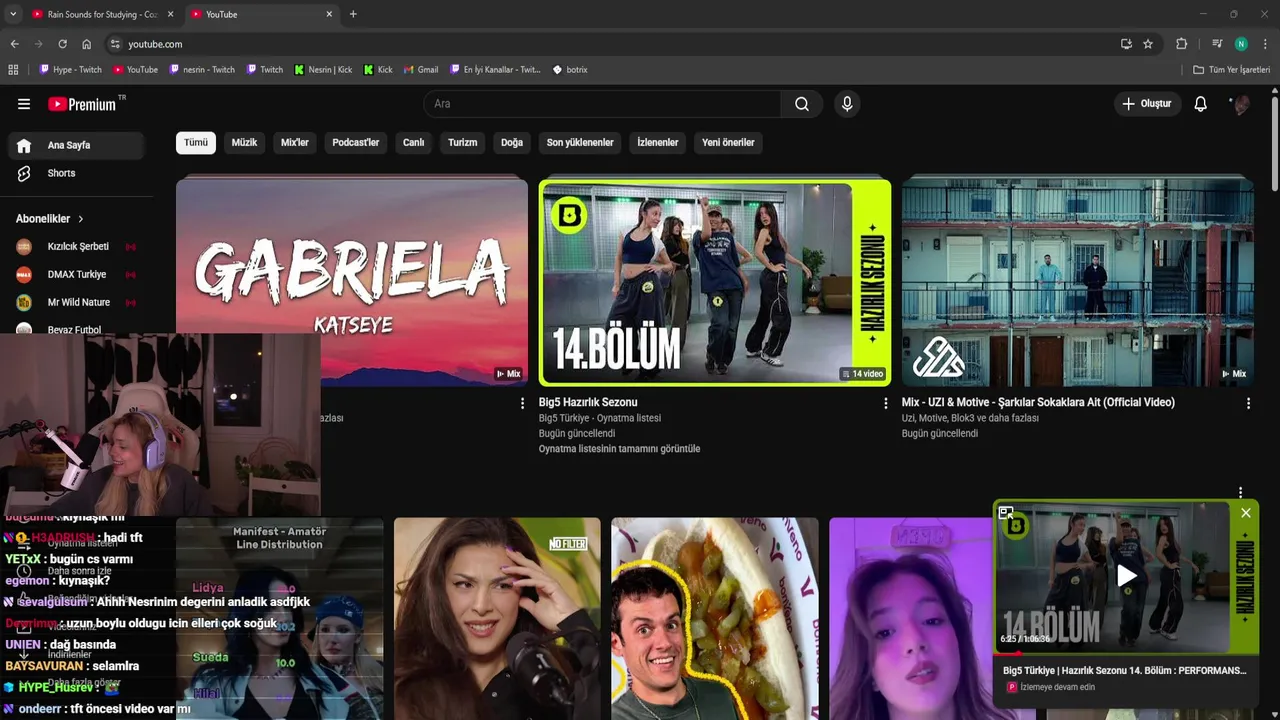Click Oynatma listesinin tamamını görüntüle link
This screenshot has width=1280, height=720.
[619, 449]
